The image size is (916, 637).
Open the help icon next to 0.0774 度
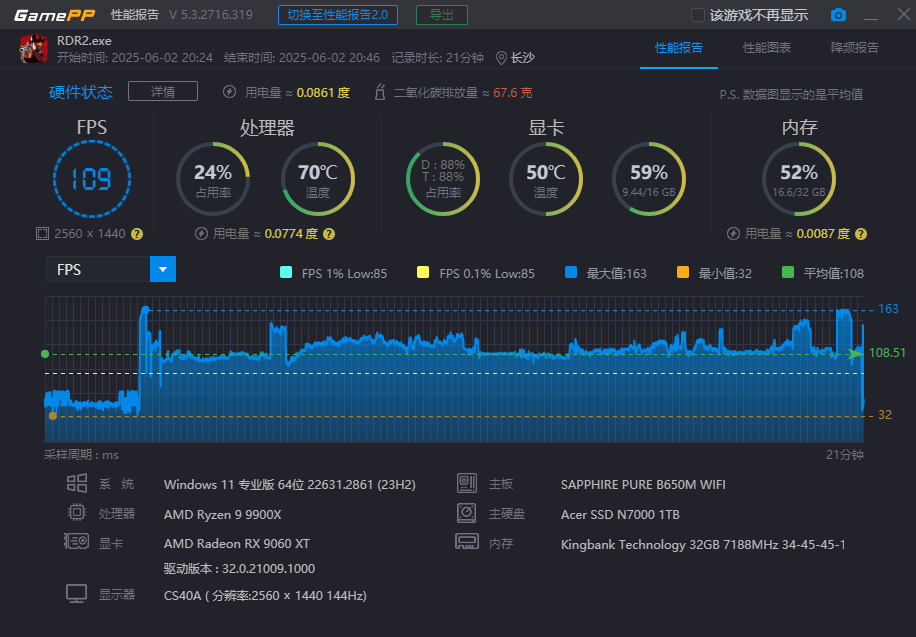click(329, 234)
